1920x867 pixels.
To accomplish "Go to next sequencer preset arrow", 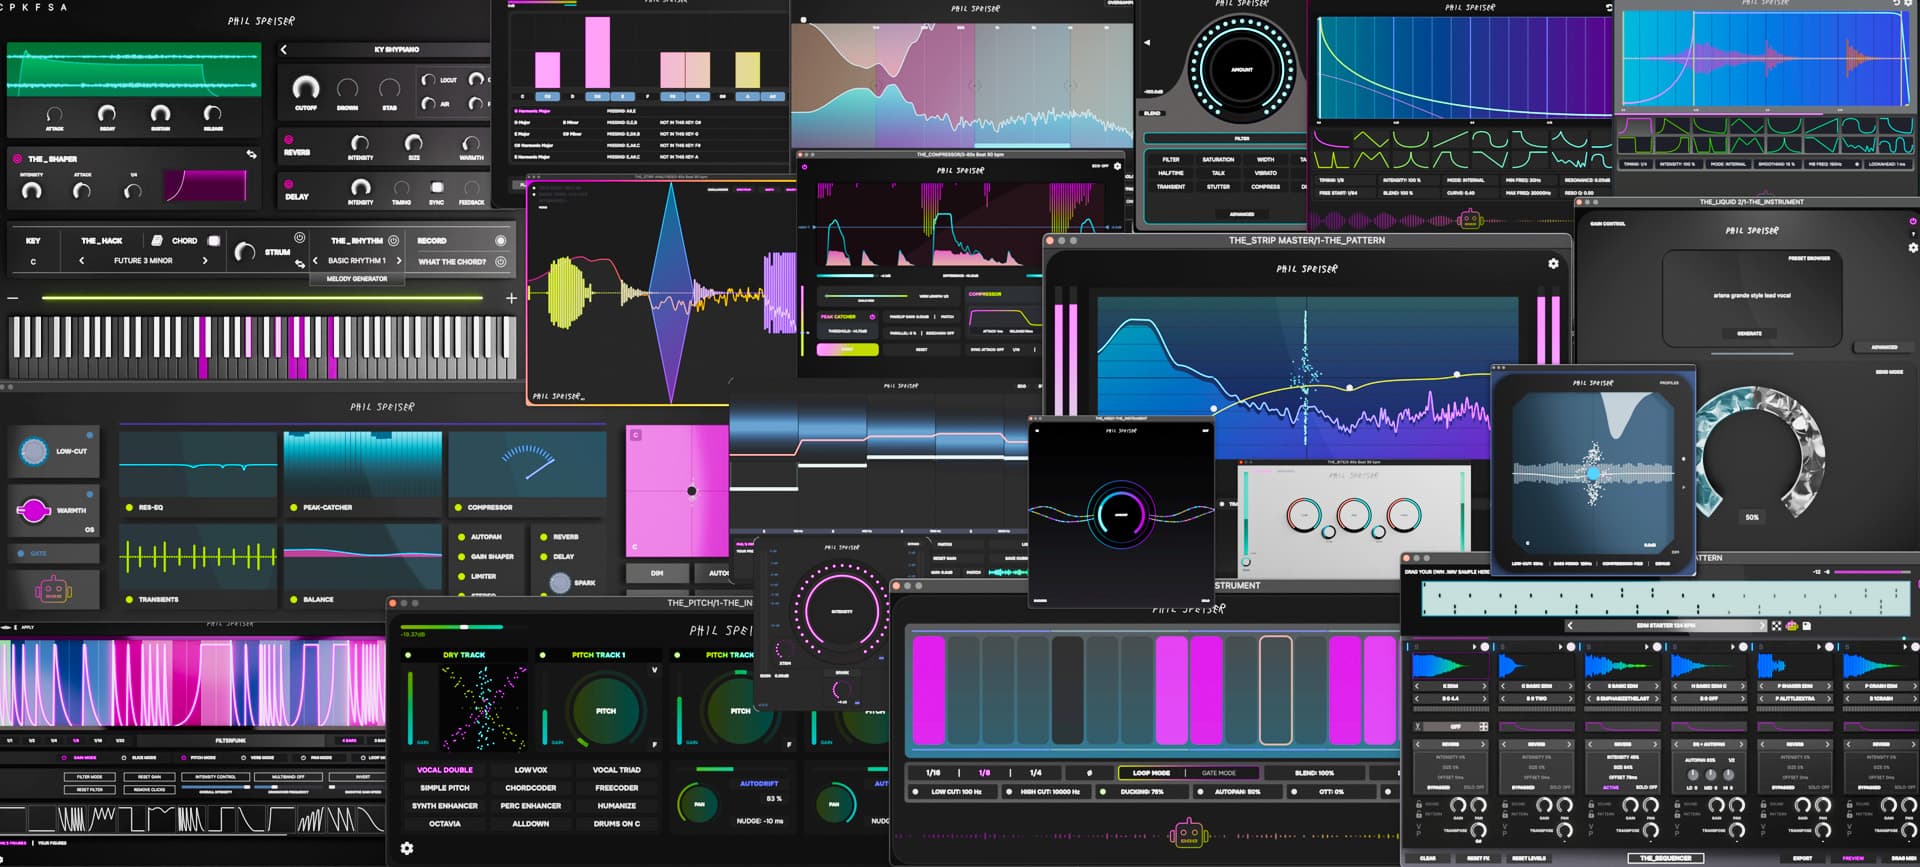I will (x=1762, y=626).
